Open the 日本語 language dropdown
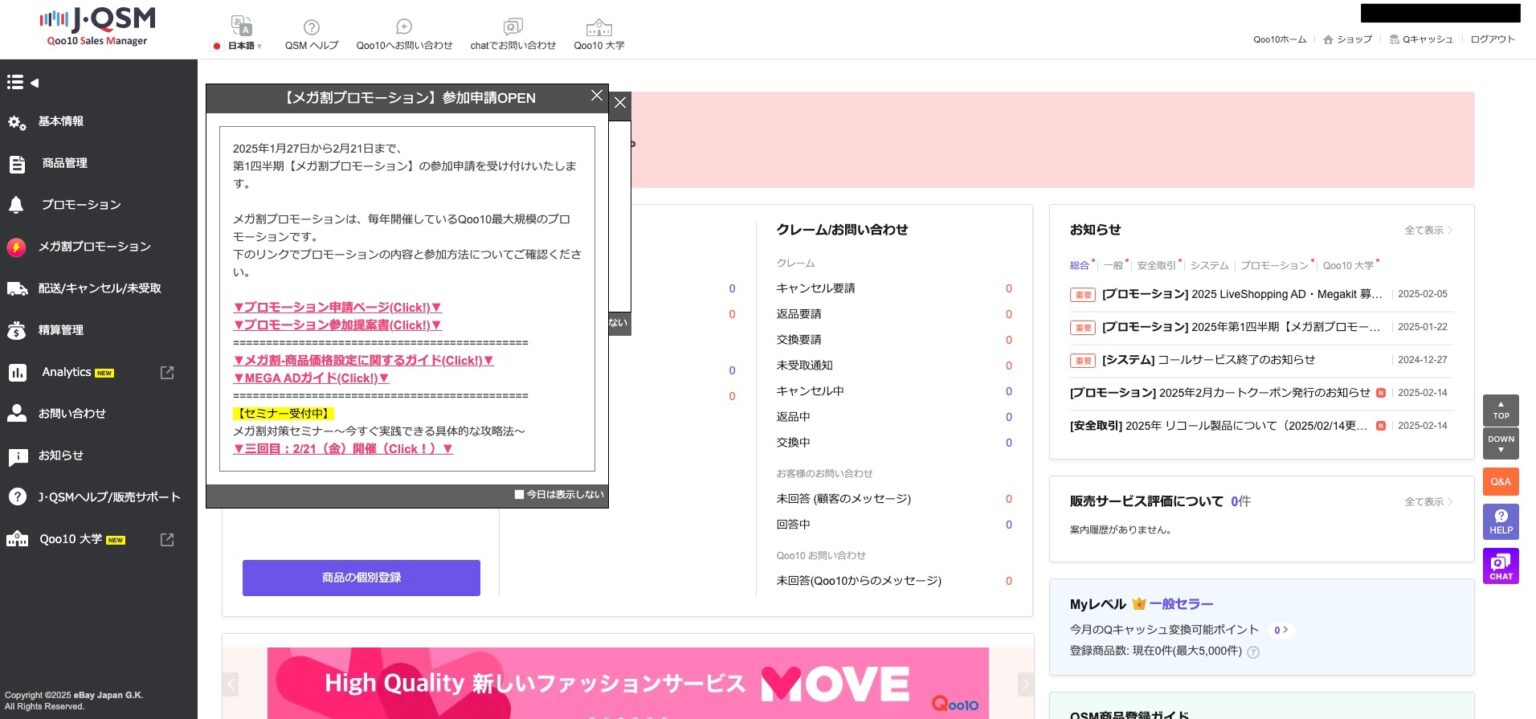This screenshot has height=719, width=1536. tap(241, 45)
